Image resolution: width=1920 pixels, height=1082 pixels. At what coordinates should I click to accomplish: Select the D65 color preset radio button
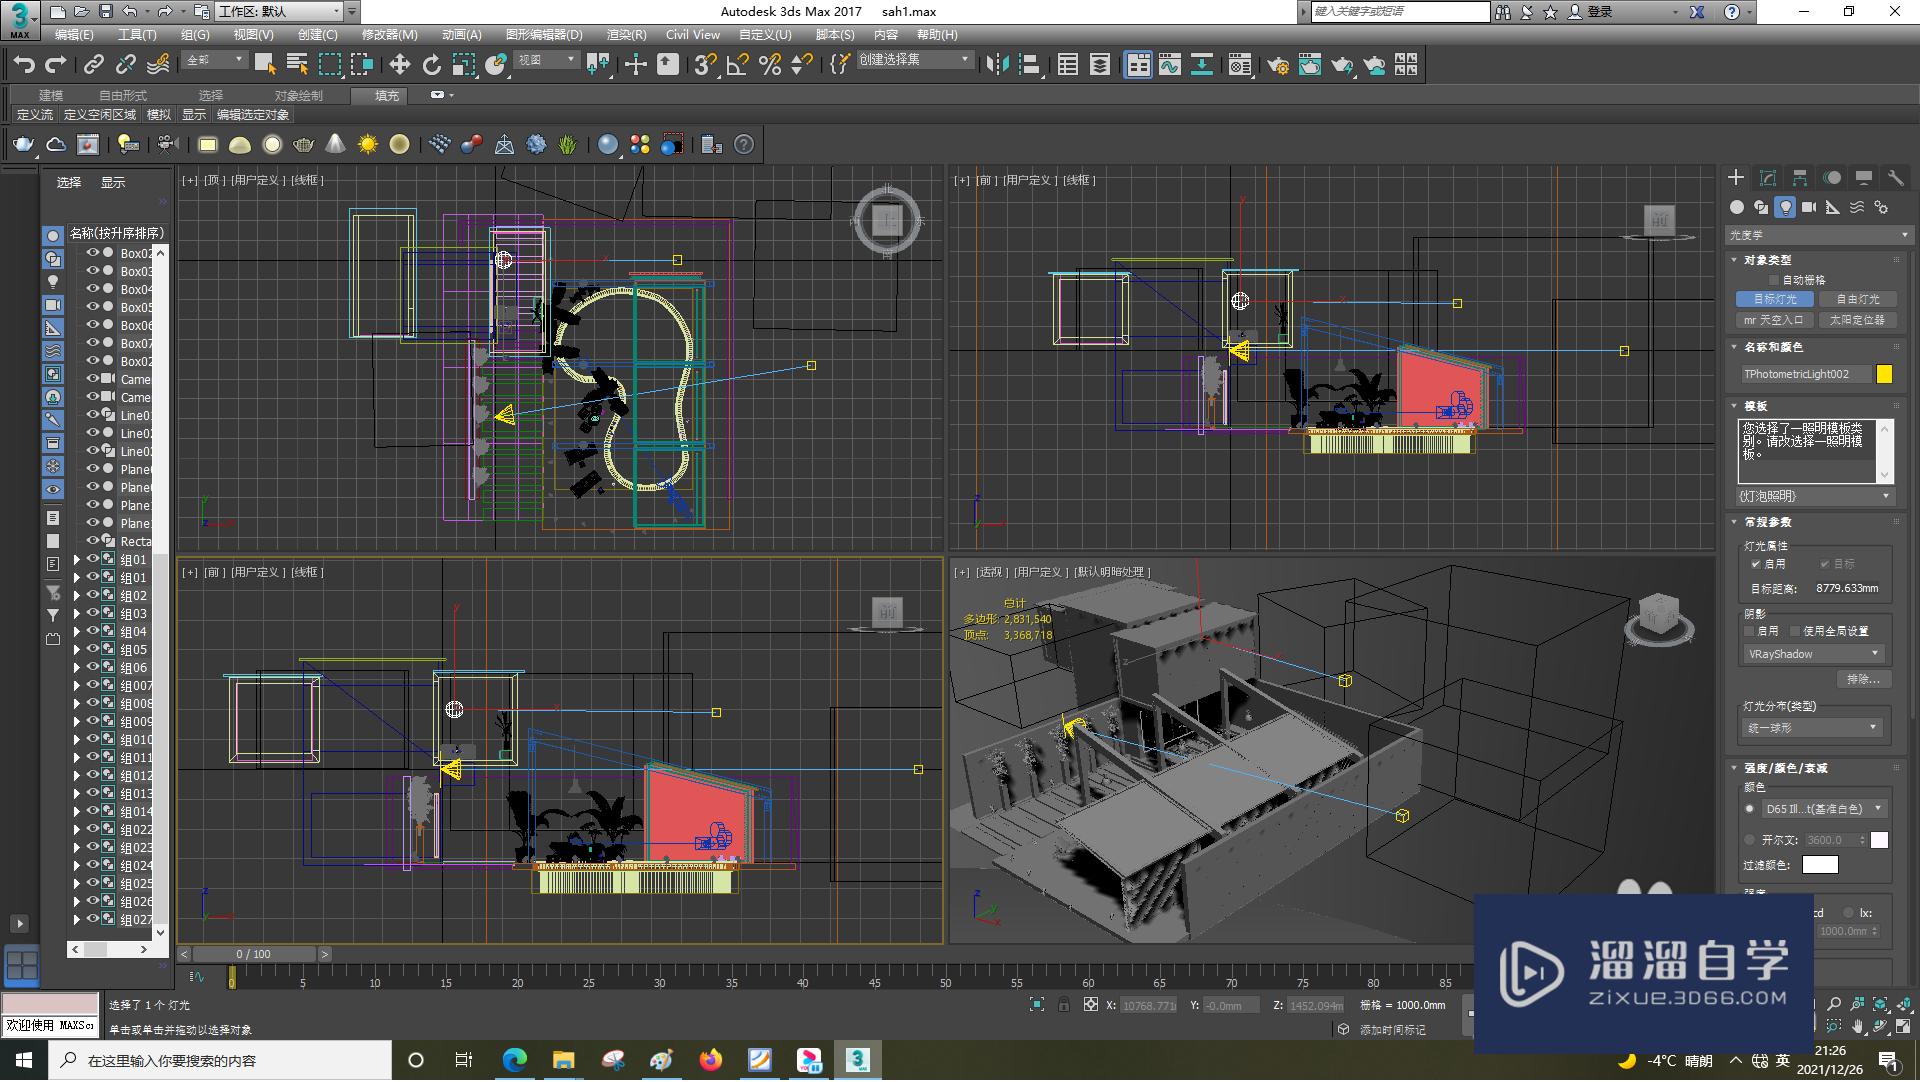[1749, 809]
